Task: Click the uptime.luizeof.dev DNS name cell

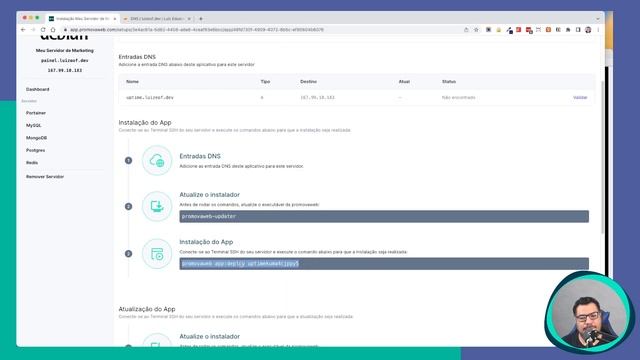Action: pos(150,98)
